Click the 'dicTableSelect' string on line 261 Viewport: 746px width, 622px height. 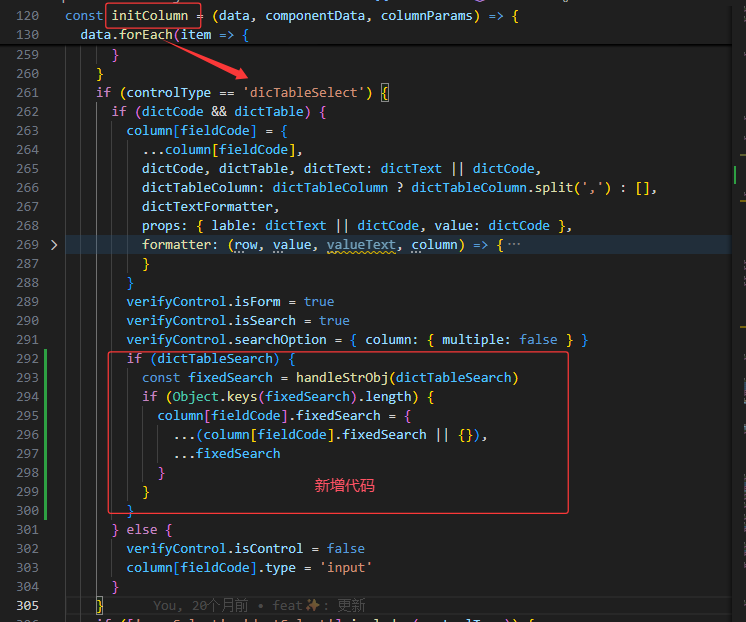306,93
